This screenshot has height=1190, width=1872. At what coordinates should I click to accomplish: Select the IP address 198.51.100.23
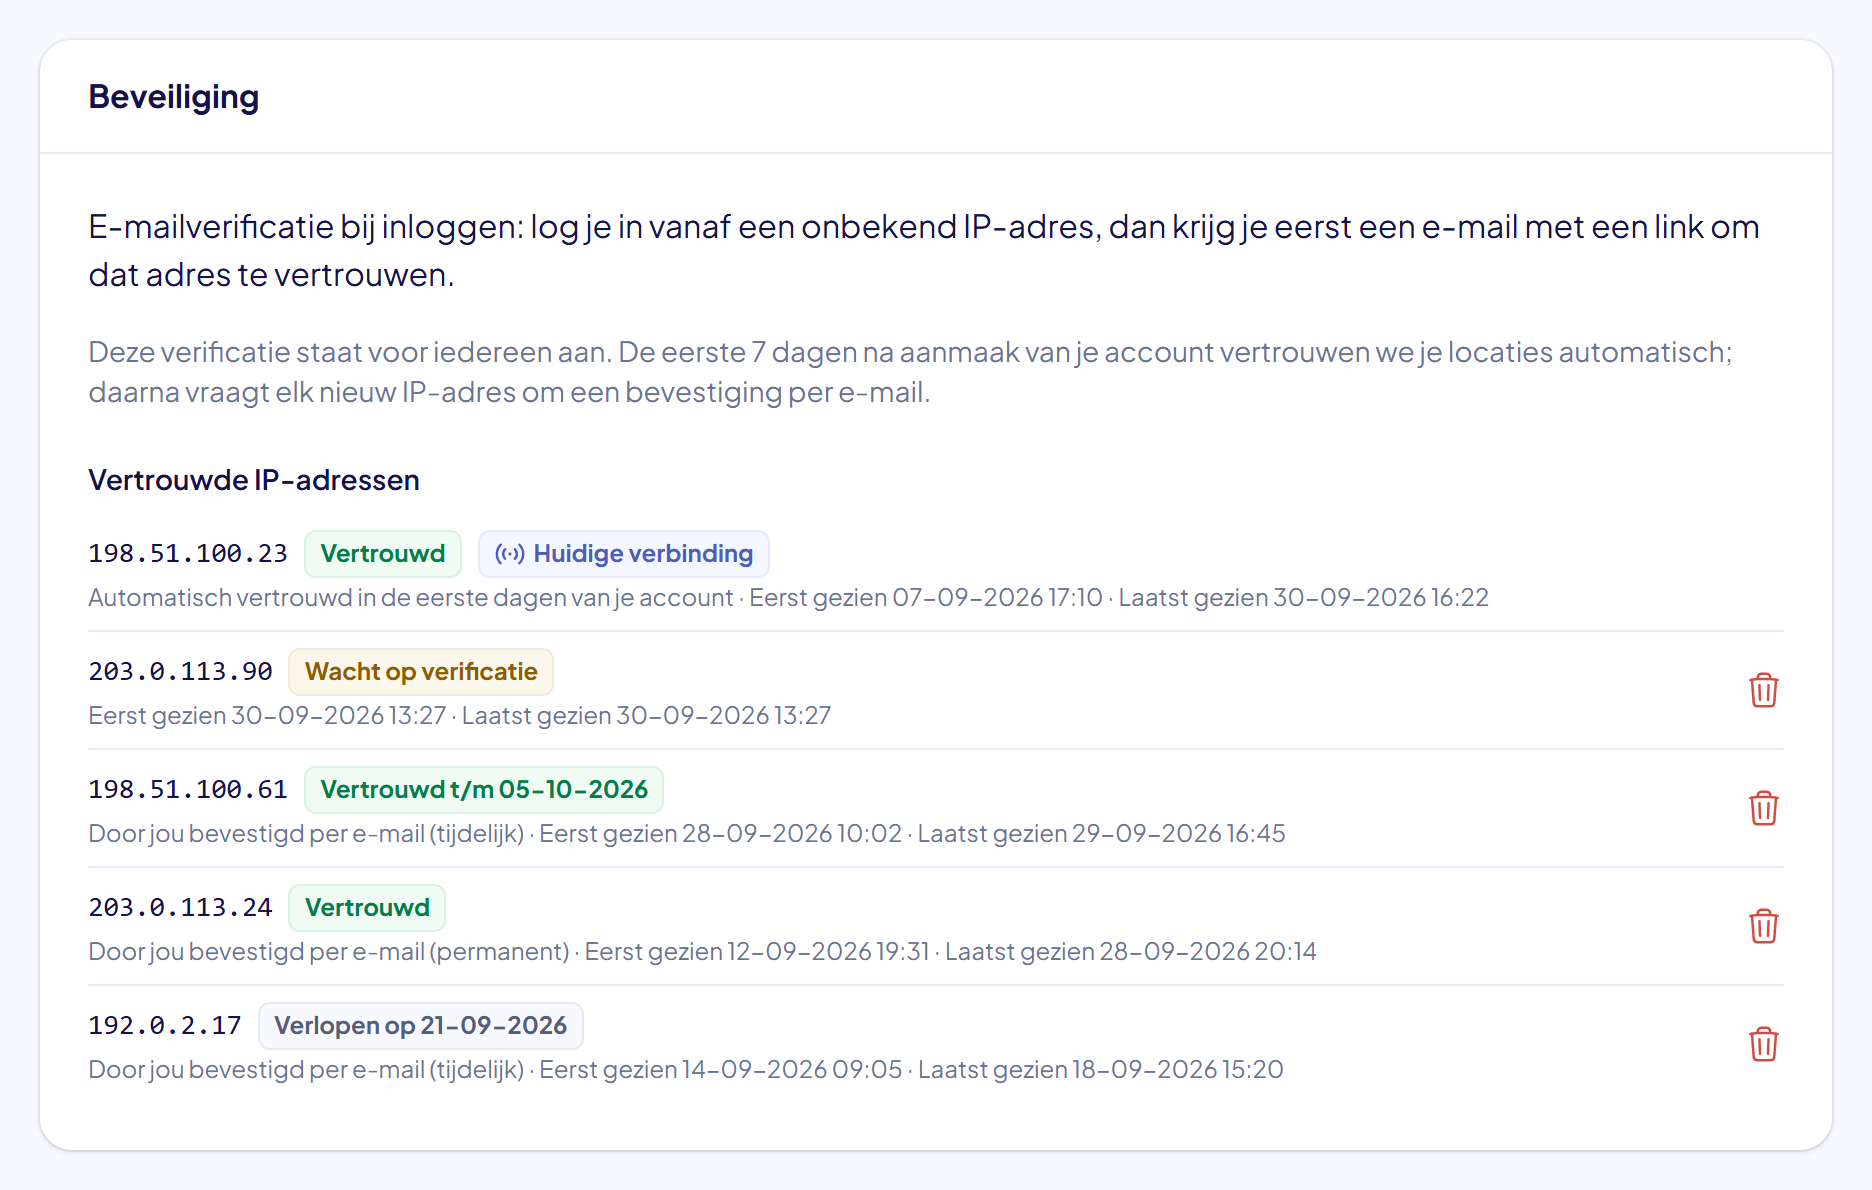(x=188, y=554)
